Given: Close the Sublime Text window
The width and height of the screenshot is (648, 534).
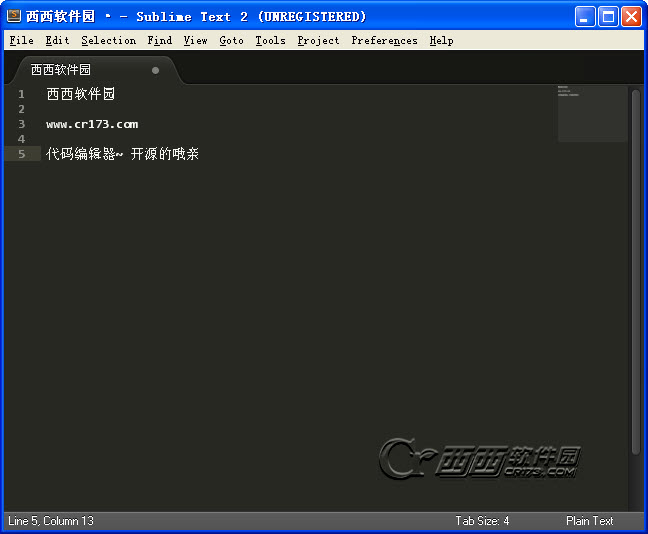Looking at the screenshot, I should [x=631, y=17].
